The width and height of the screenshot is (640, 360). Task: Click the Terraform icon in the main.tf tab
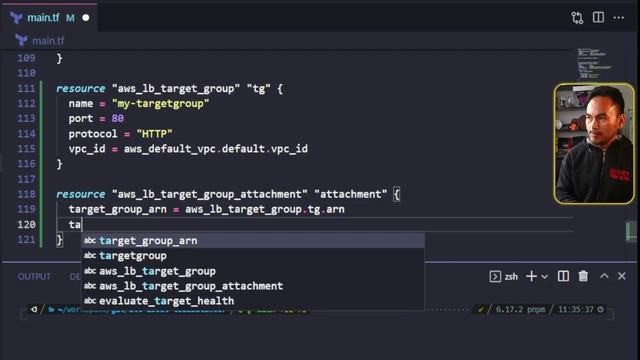pos(16,18)
